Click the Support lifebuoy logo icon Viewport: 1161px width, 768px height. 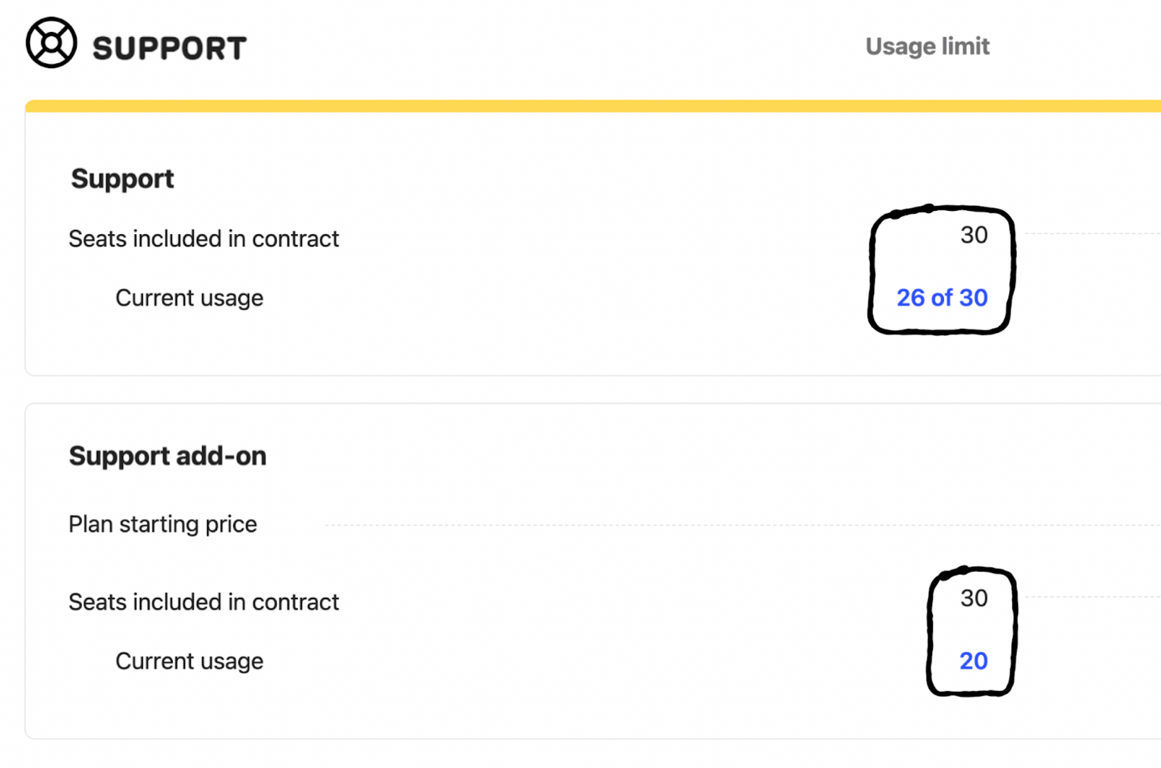coord(51,43)
